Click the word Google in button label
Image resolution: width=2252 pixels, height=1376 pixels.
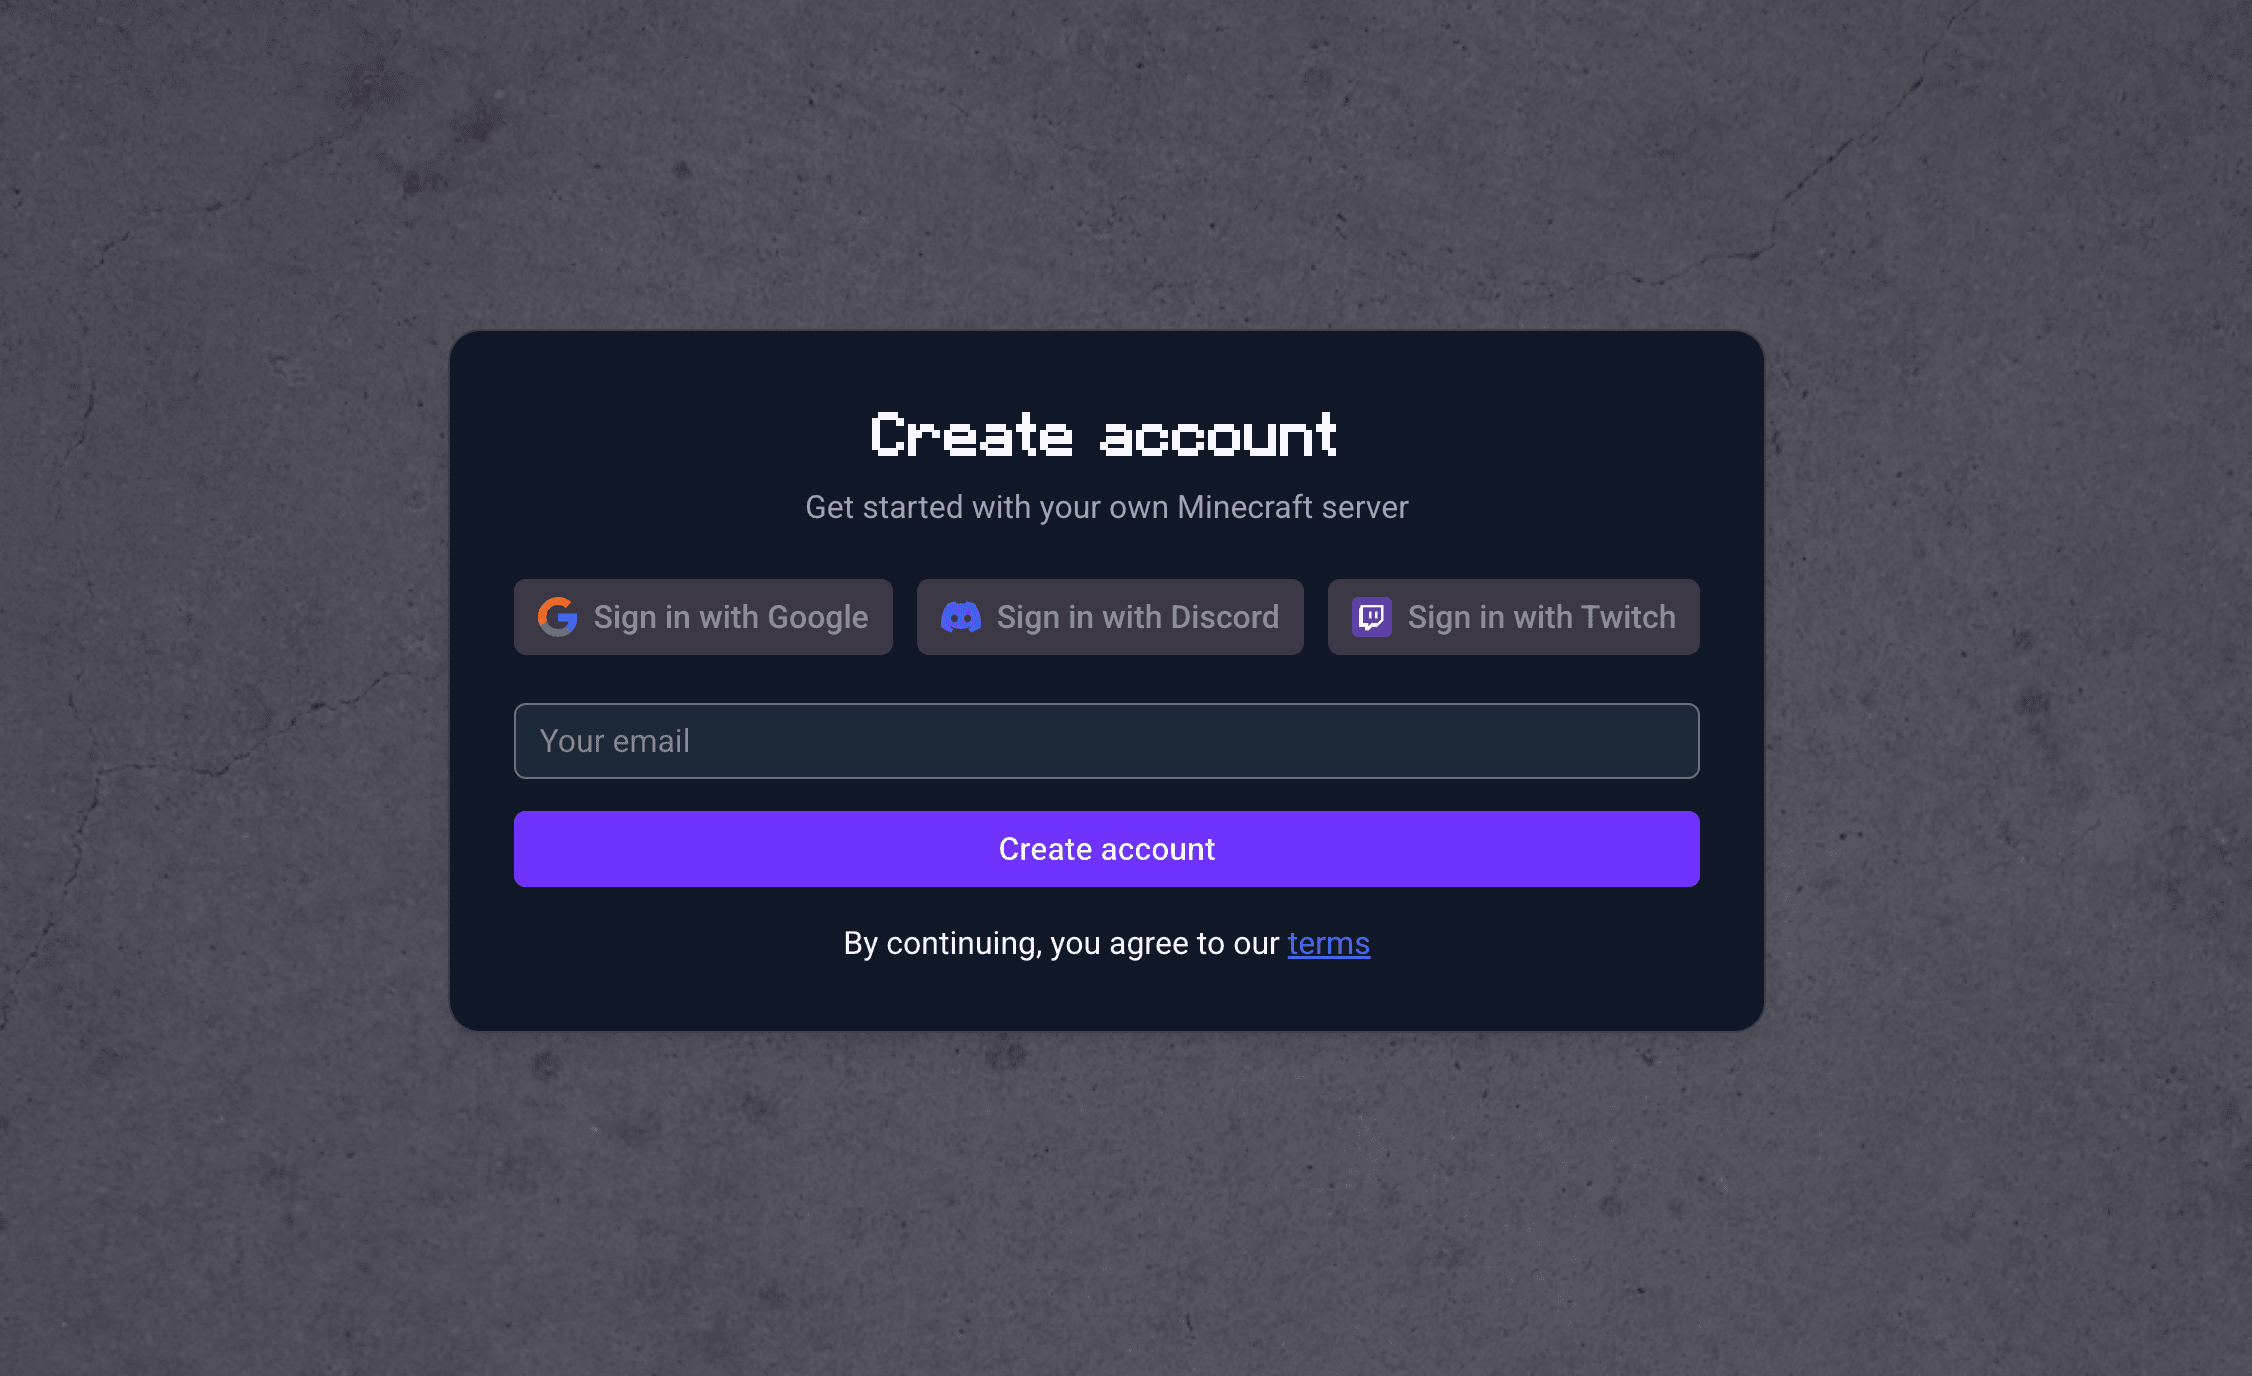(x=818, y=617)
